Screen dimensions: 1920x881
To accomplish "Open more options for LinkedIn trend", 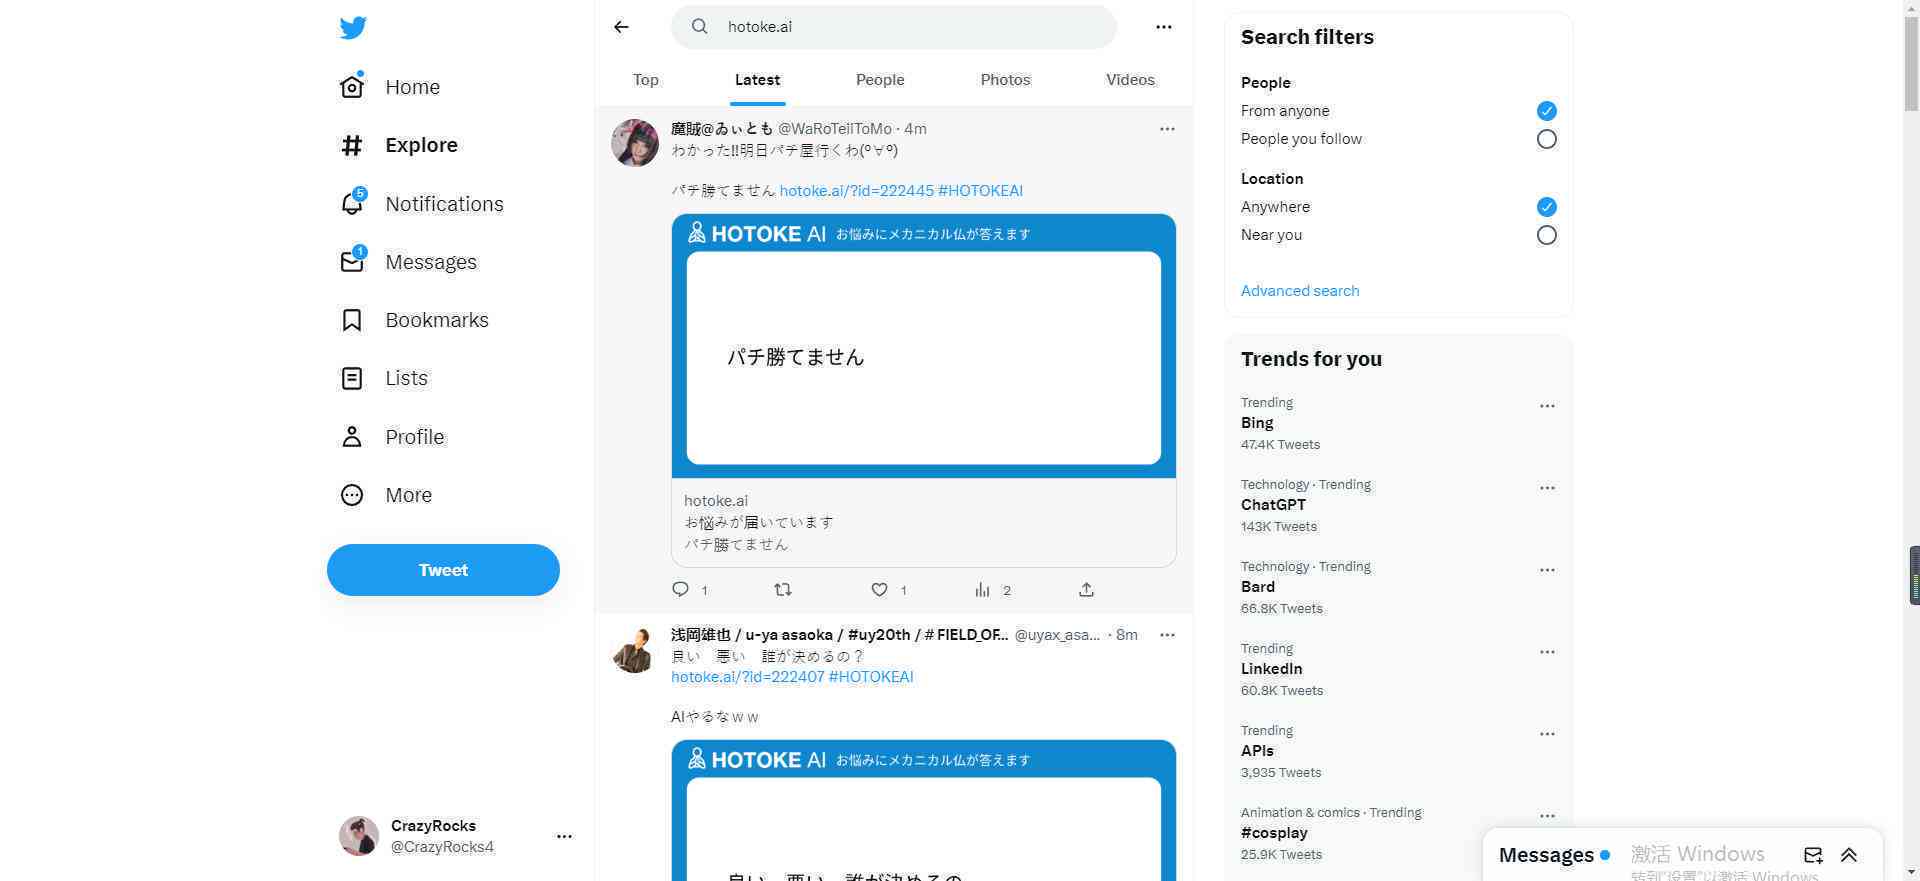I will coord(1547,652).
